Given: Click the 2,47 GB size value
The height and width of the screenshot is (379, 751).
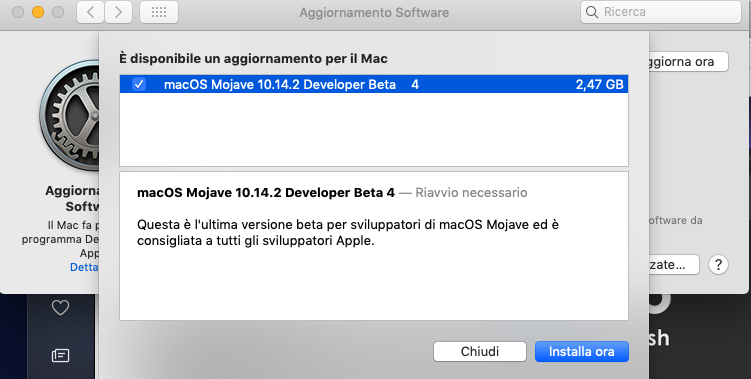Looking at the screenshot, I should pos(600,85).
